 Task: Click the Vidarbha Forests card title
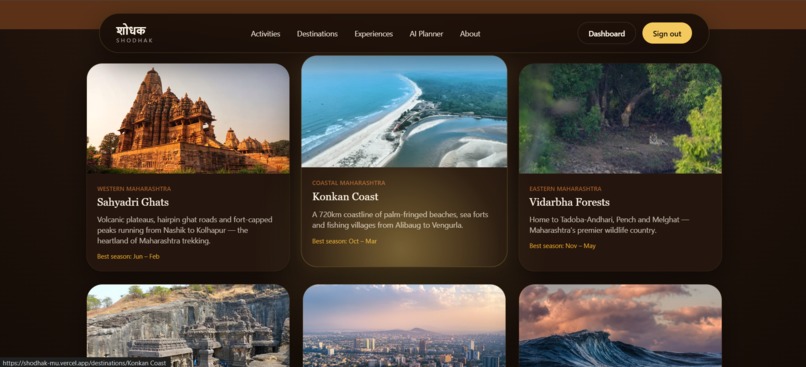tap(570, 202)
